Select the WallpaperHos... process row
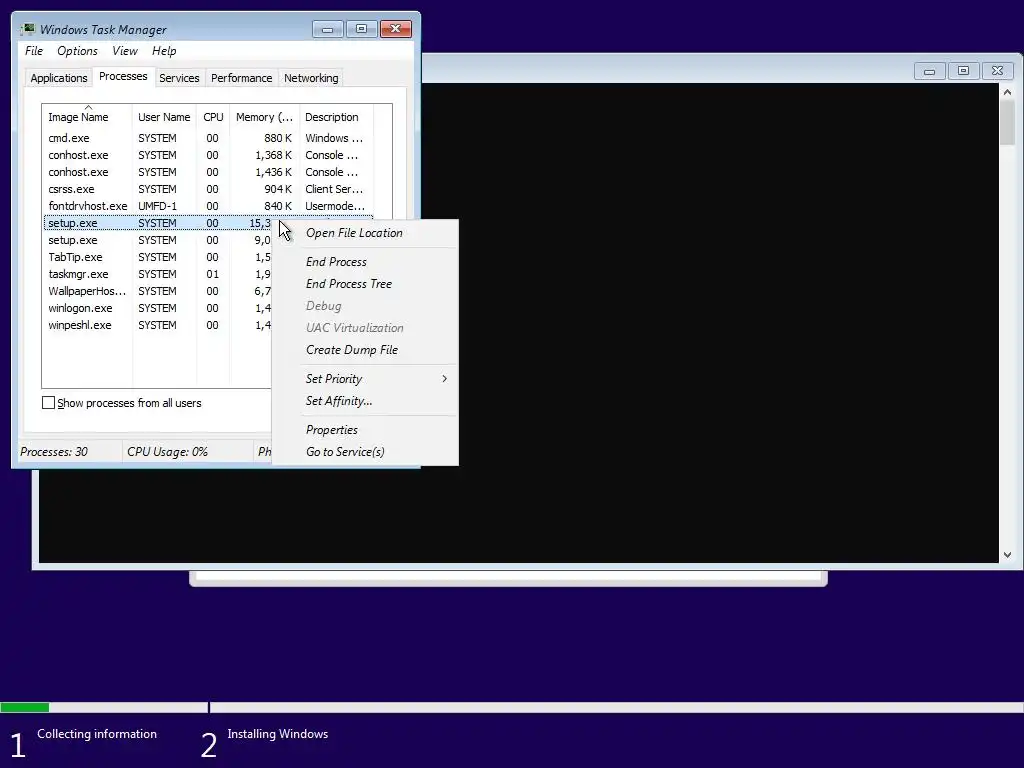This screenshot has width=1024, height=768. [x=157, y=291]
